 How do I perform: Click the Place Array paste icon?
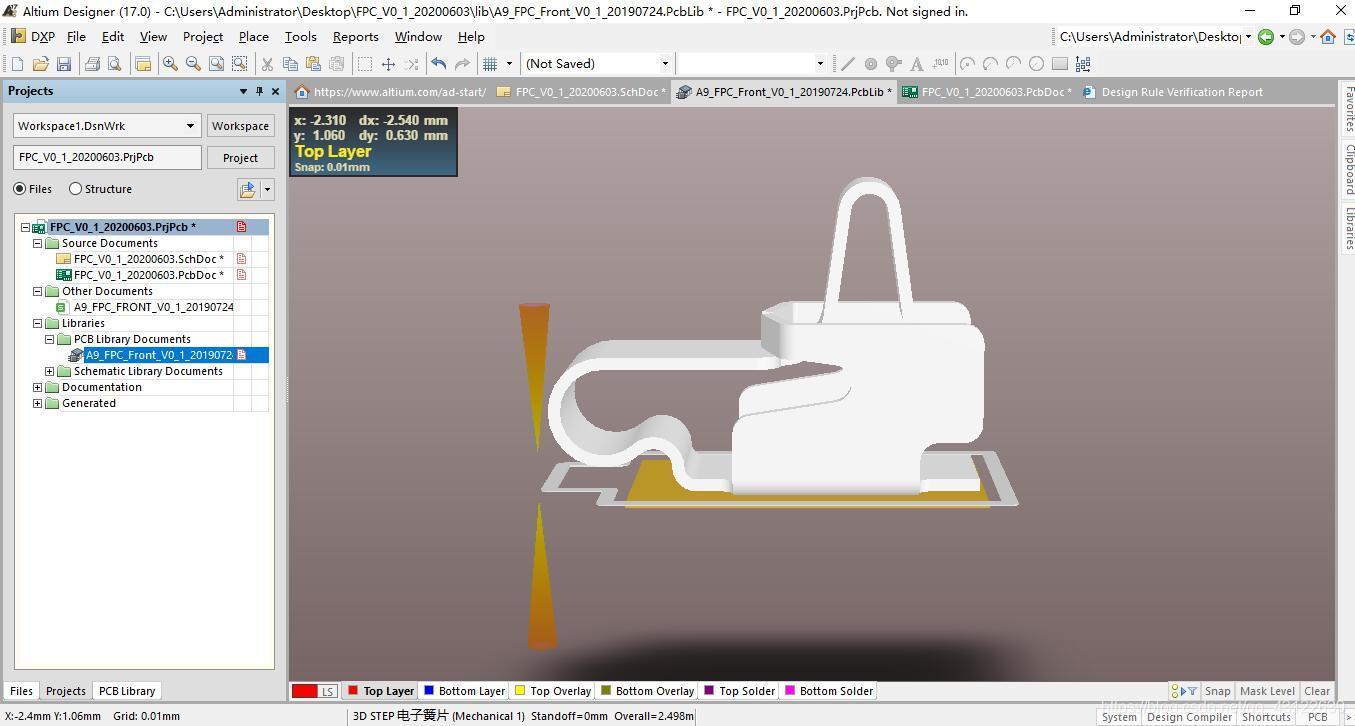click(x=1083, y=64)
